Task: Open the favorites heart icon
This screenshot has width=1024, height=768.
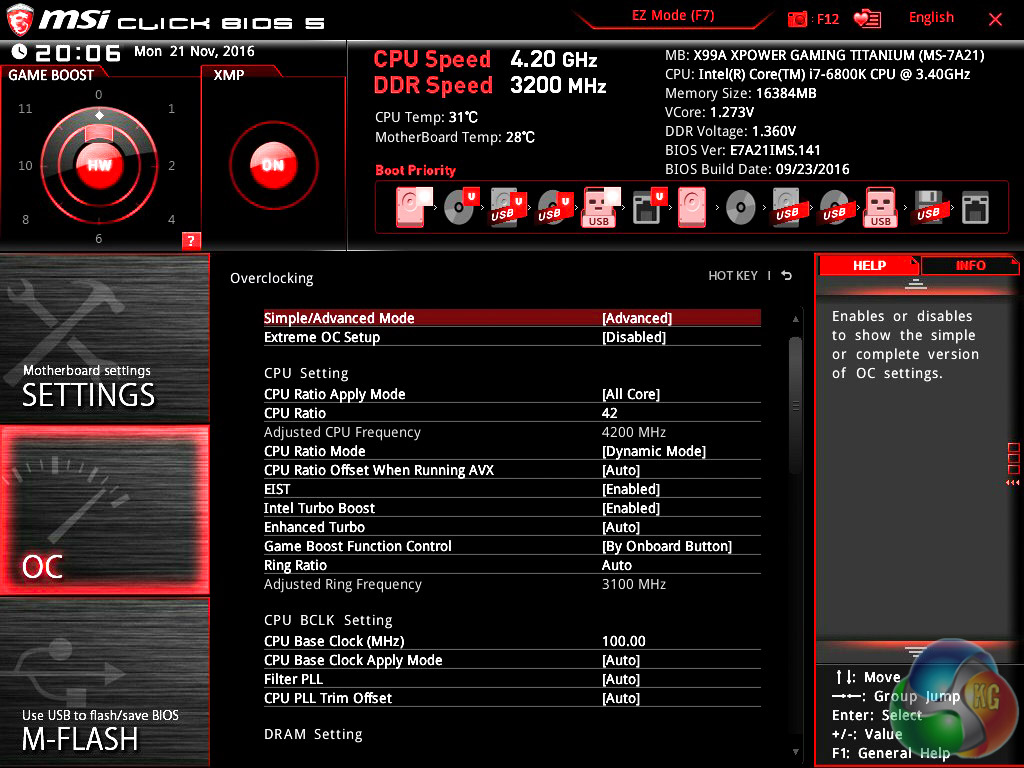Action: click(867, 19)
